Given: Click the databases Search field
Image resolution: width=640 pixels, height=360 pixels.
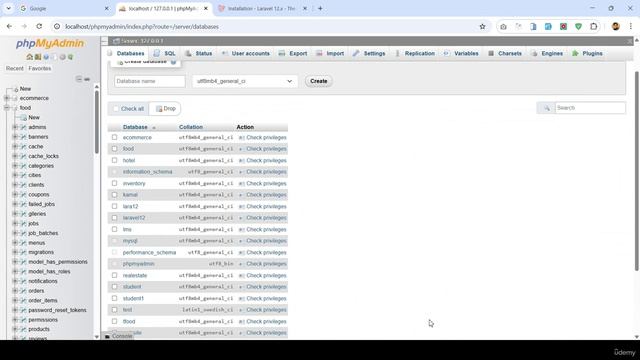Looking at the screenshot, I should click(590, 108).
